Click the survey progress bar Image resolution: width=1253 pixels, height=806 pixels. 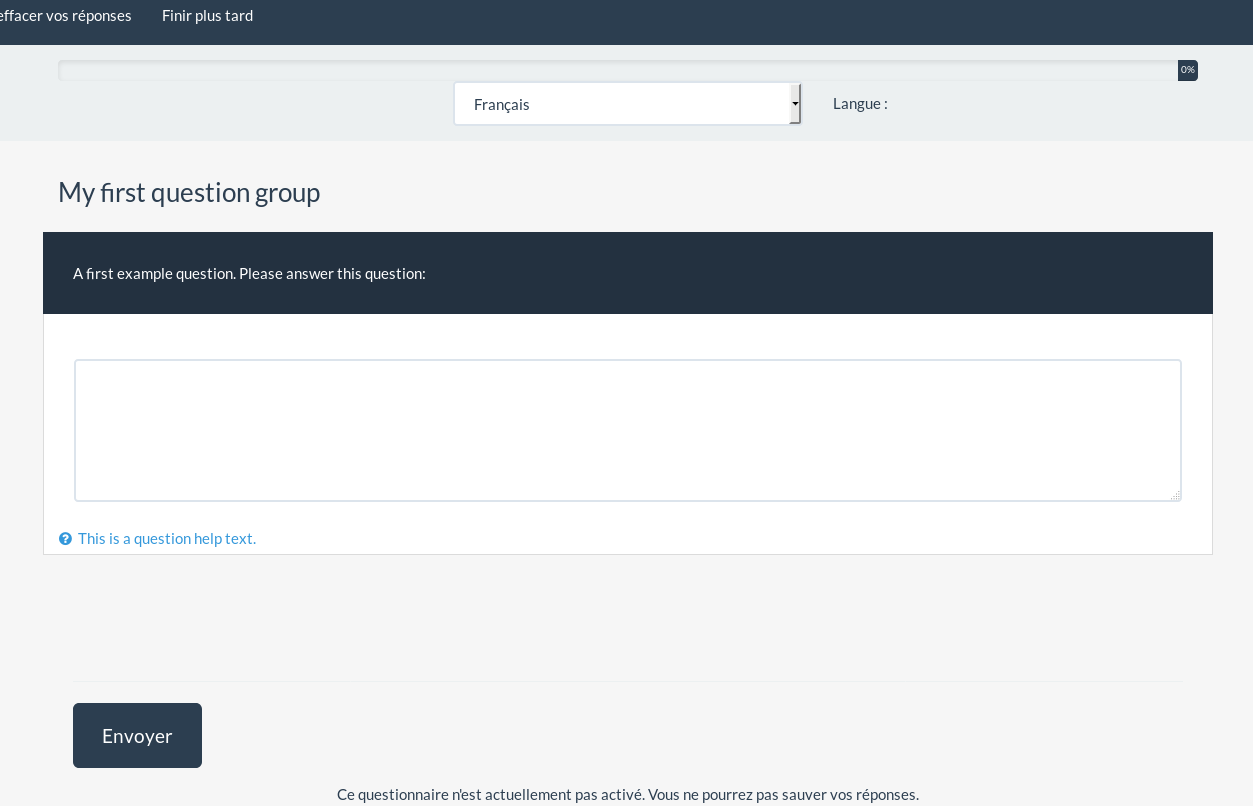pos(600,70)
